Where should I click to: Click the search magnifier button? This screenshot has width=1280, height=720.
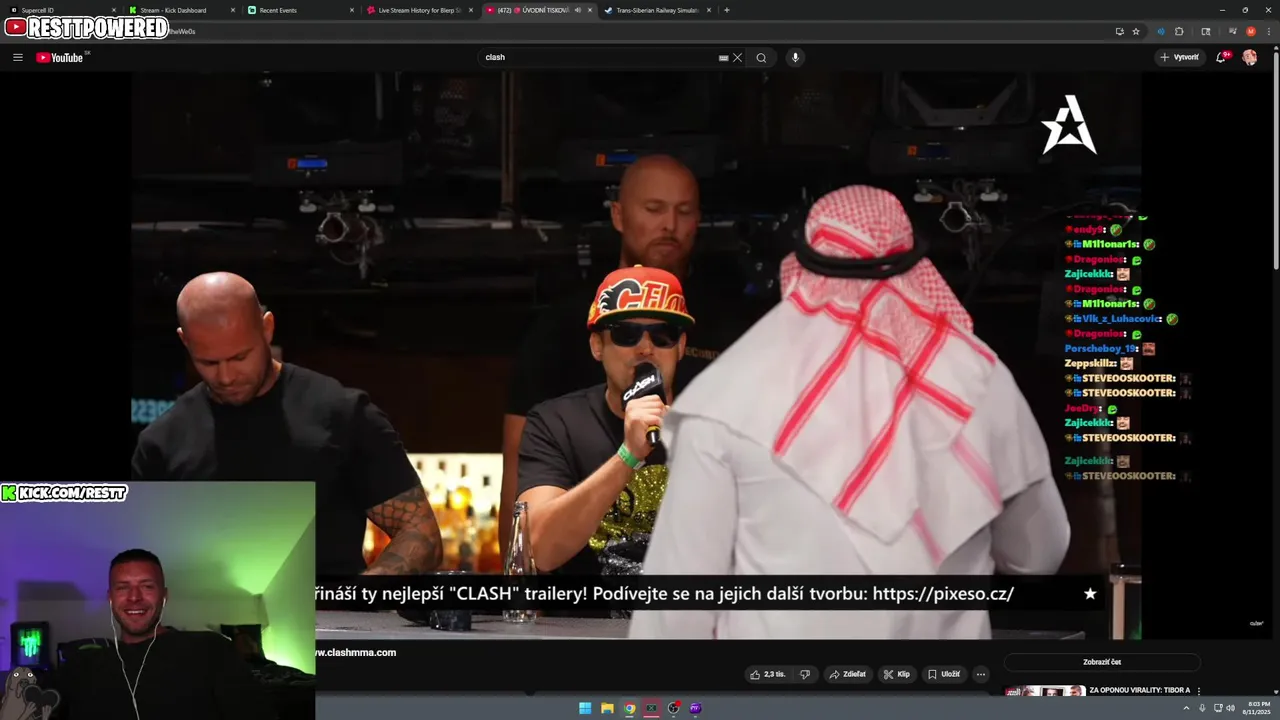coord(761,57)
